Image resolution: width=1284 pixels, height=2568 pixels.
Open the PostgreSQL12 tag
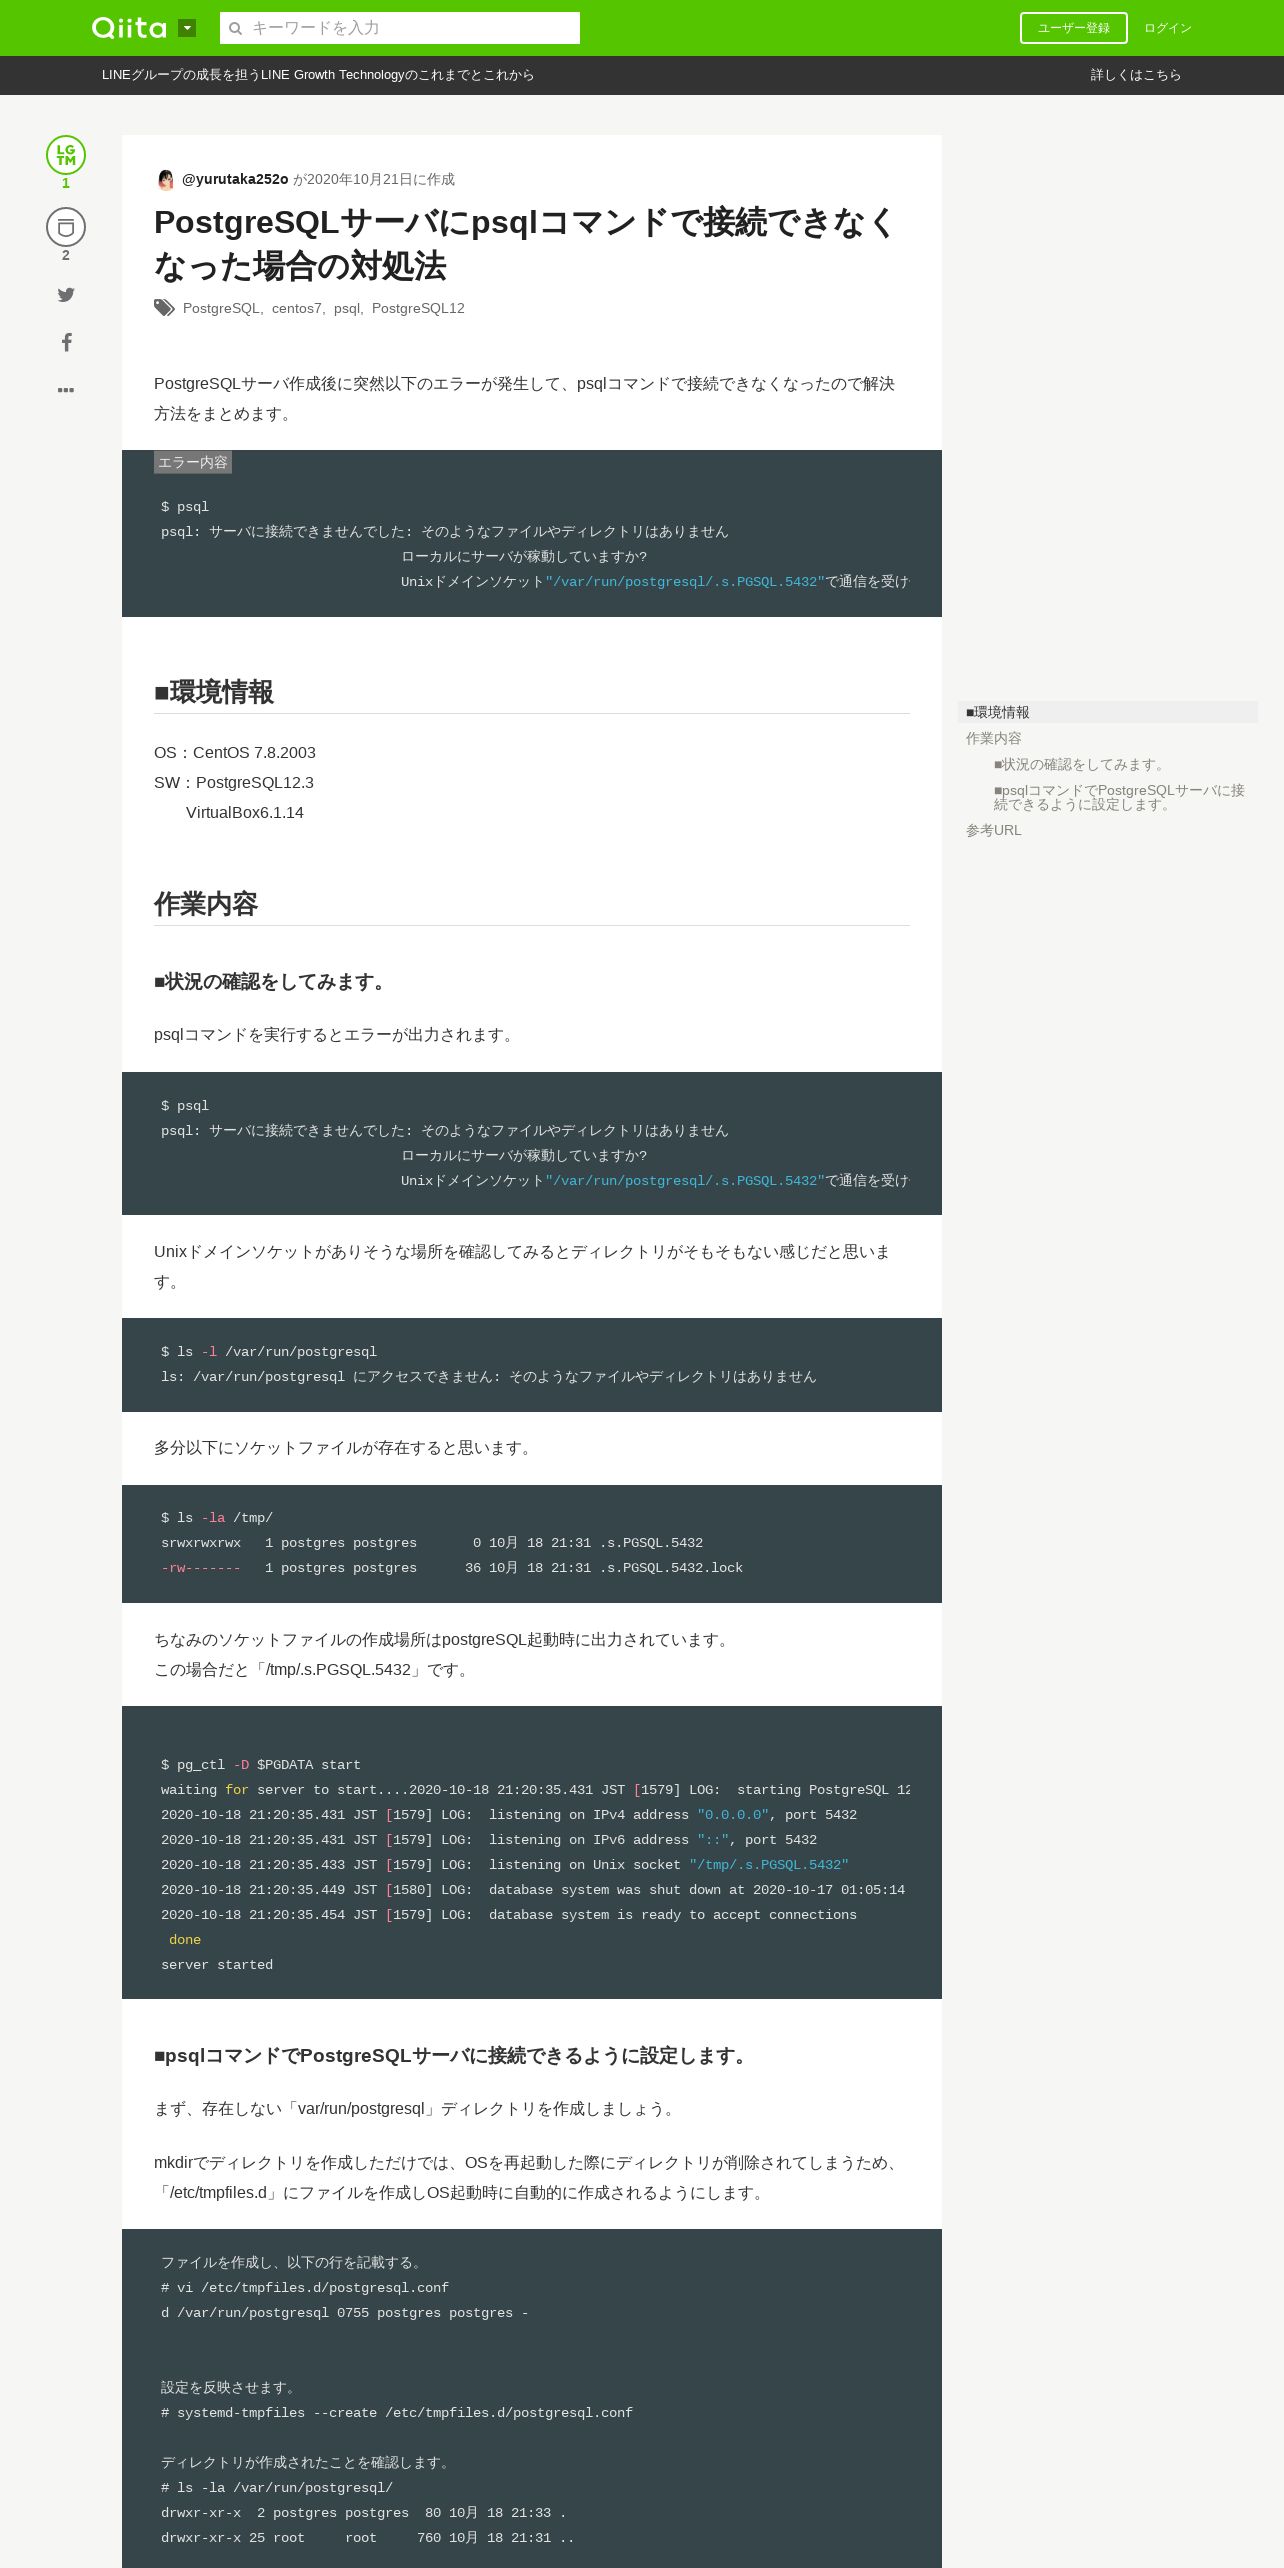tap(418, 308)
